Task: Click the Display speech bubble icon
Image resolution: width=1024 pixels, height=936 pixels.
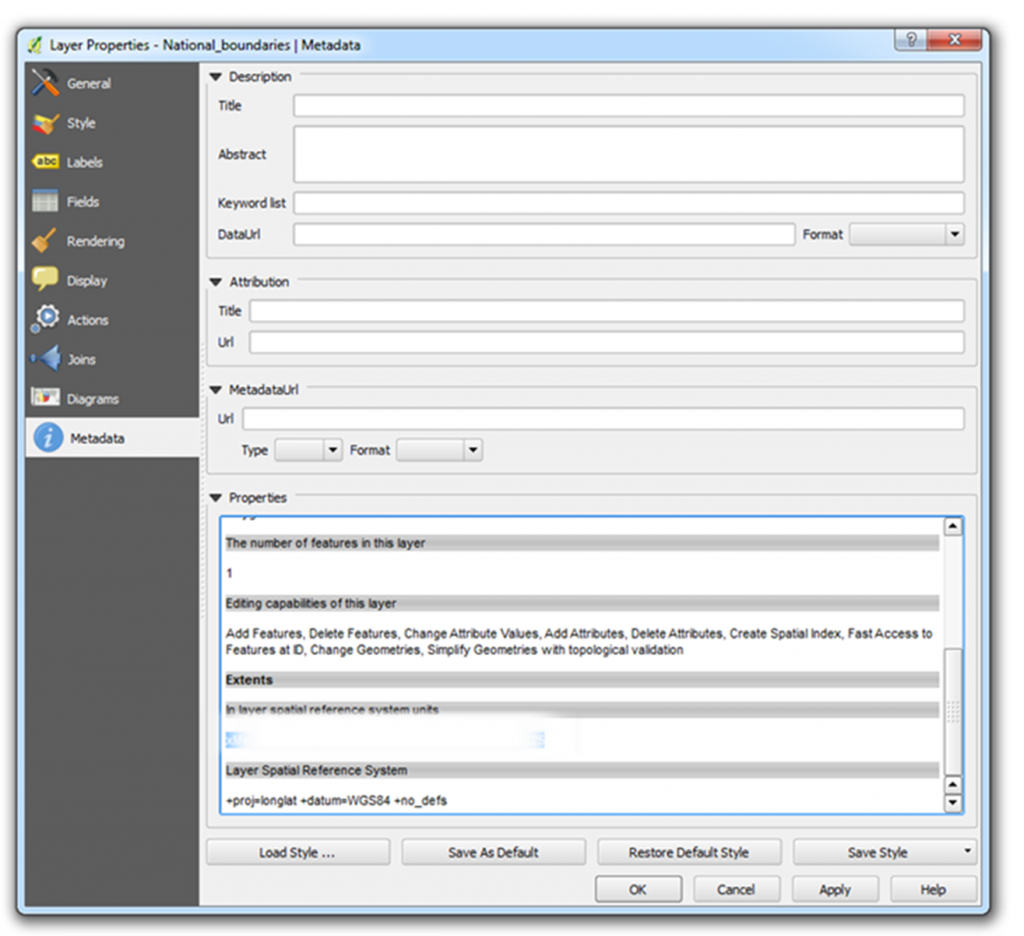Action: (x=45, y=279)
